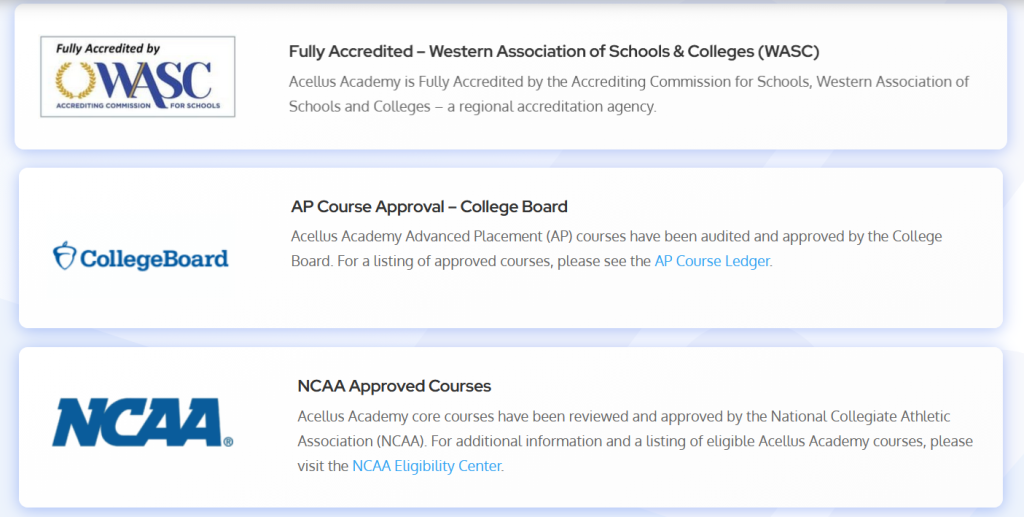Click the blue NCAA logo letters
The height and width of the screenshot is (517, 1024).
pyautogui.click(x=136, y=422)
